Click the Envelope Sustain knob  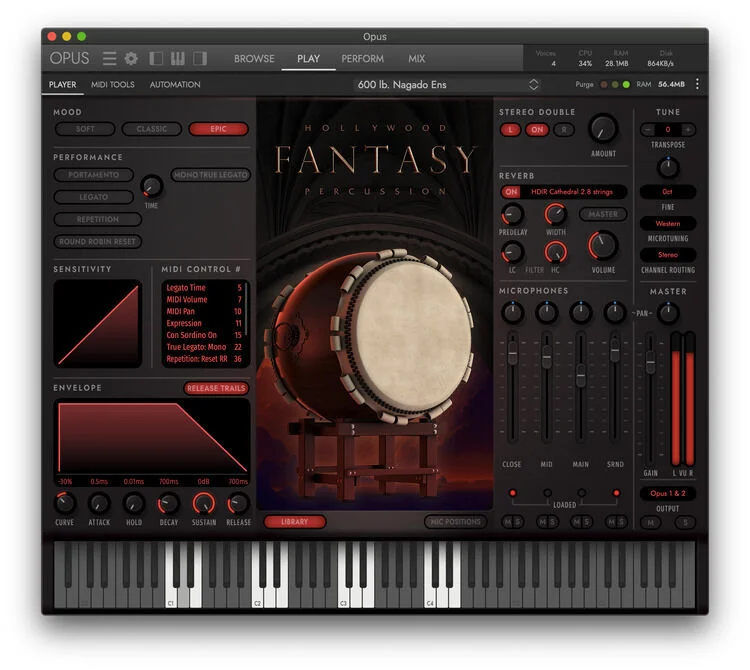(204, 503)
